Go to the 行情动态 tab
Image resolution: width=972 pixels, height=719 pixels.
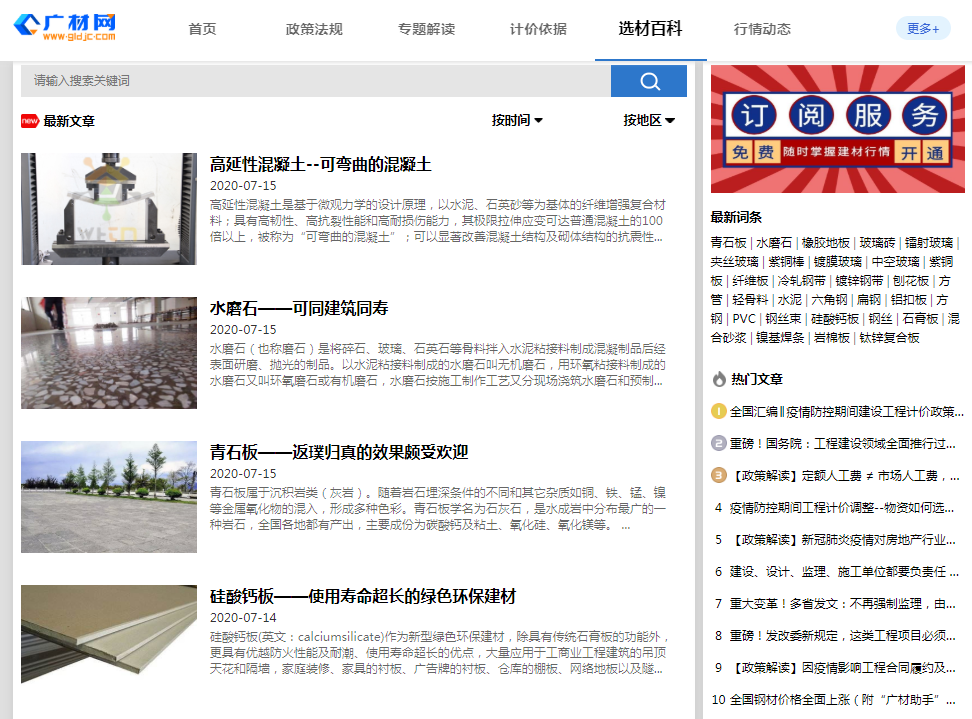coord(762,29)
